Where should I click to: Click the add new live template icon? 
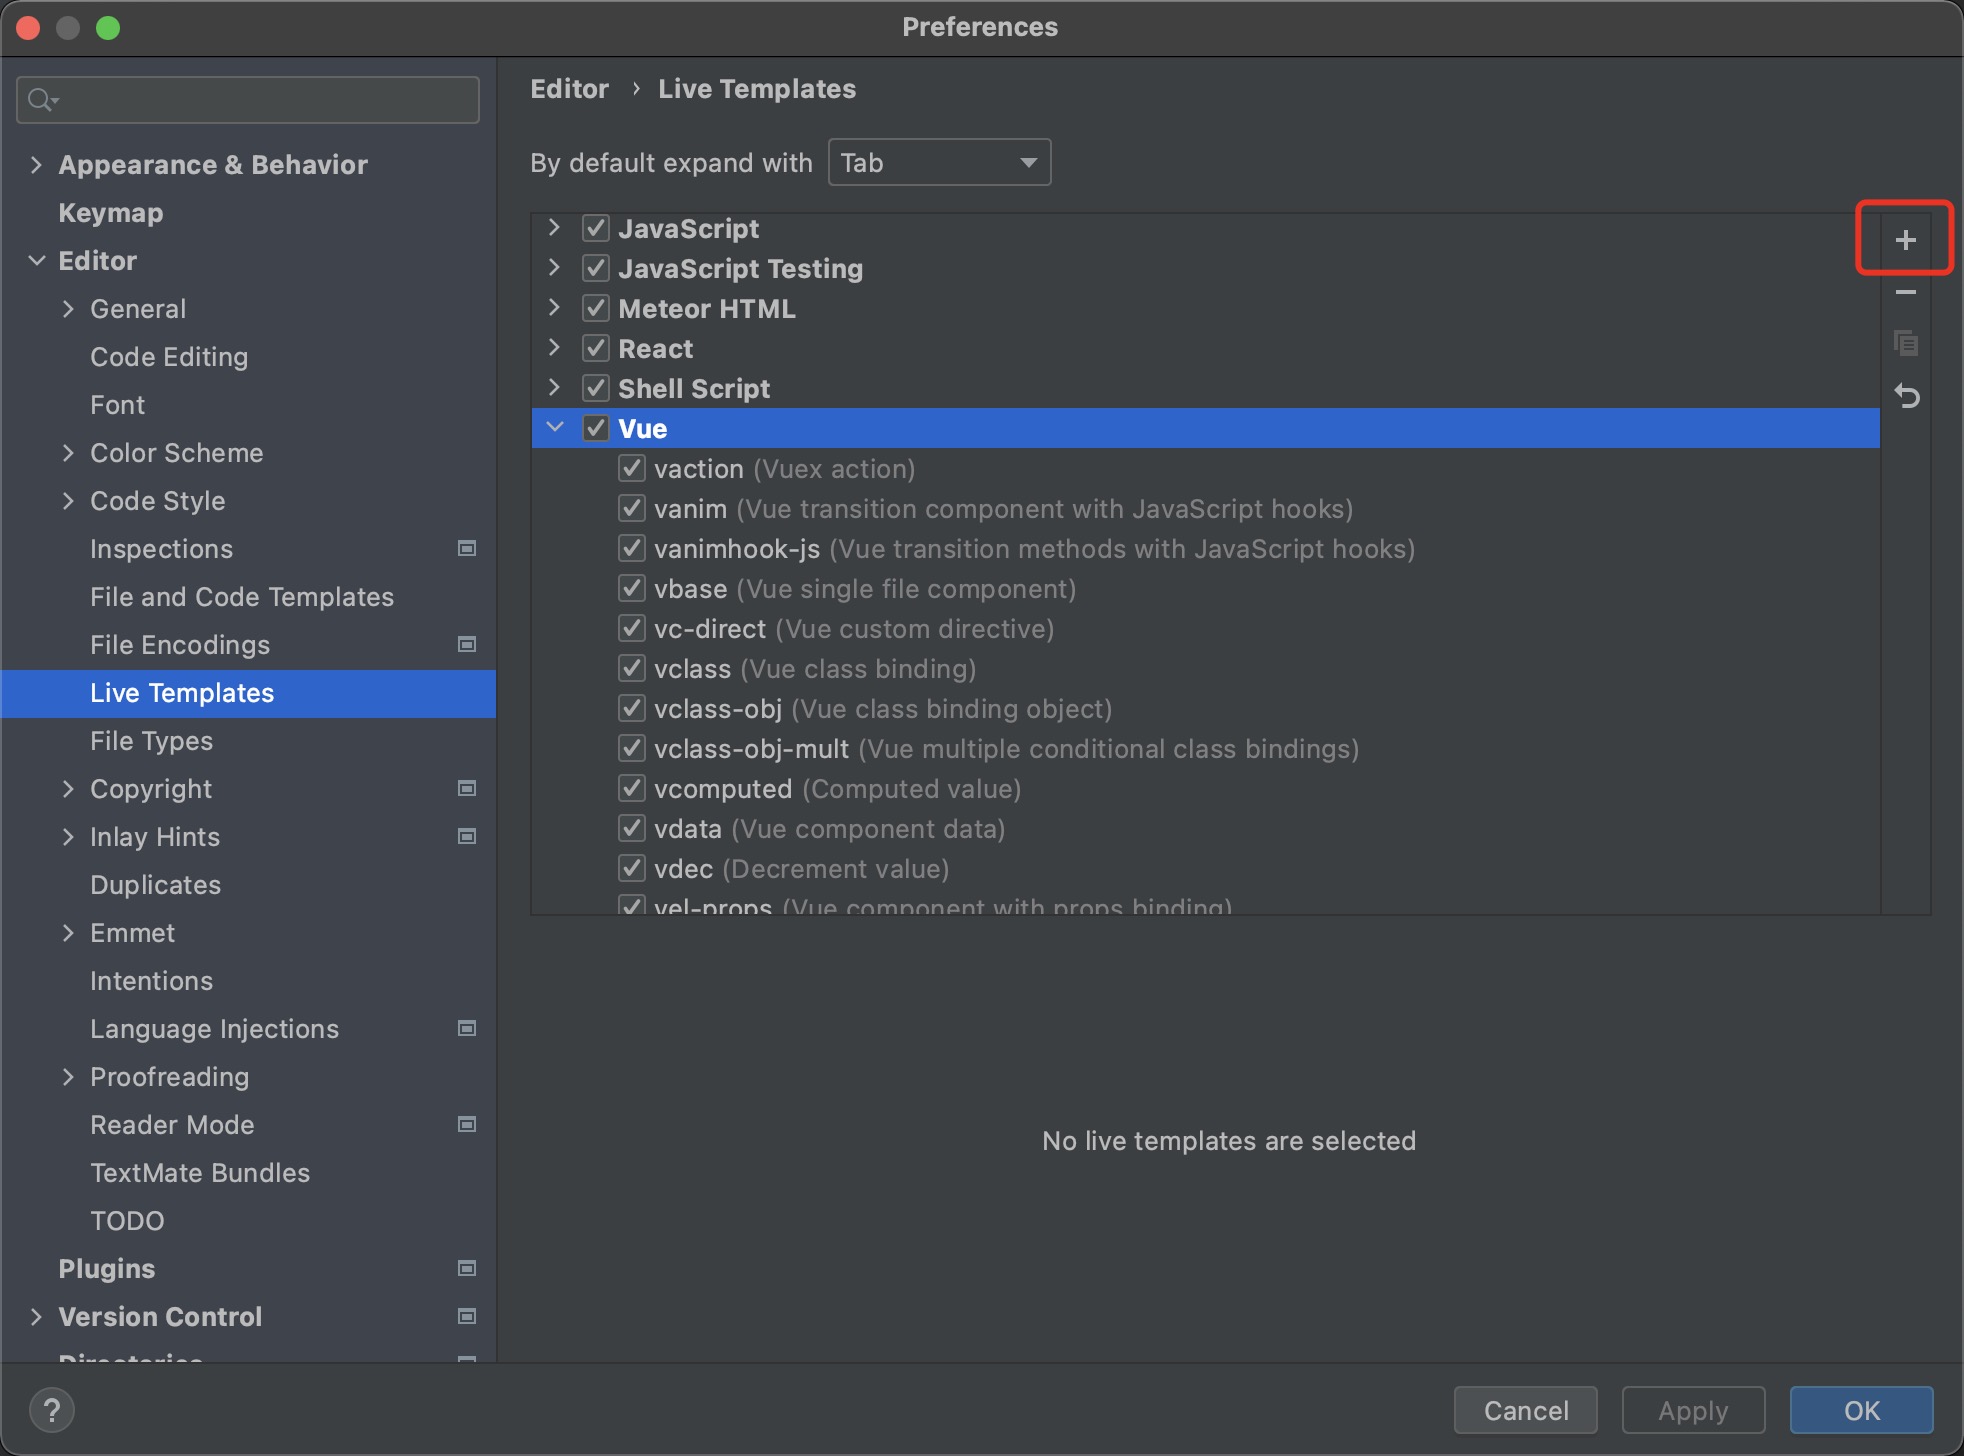pyautogui.click(x=1906, y=240)
